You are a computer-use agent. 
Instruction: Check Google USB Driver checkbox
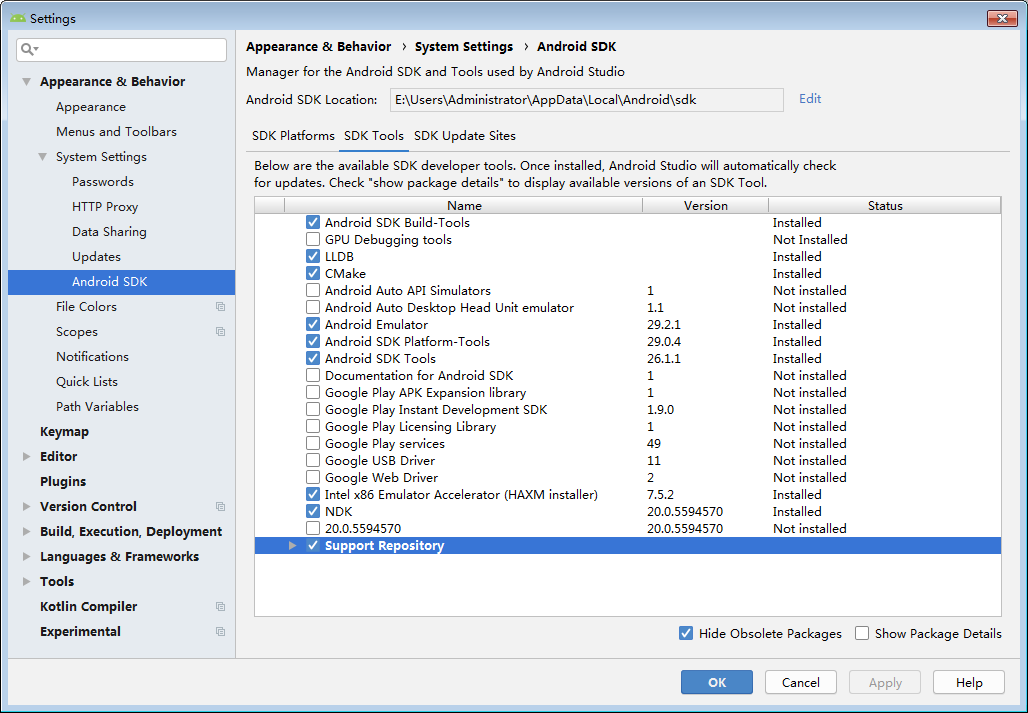(x=313, y=461)
